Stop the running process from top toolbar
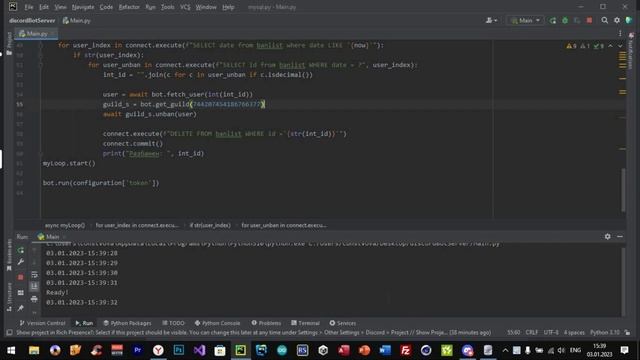Viewport: 640px width, 360px height. click(589, 20)
